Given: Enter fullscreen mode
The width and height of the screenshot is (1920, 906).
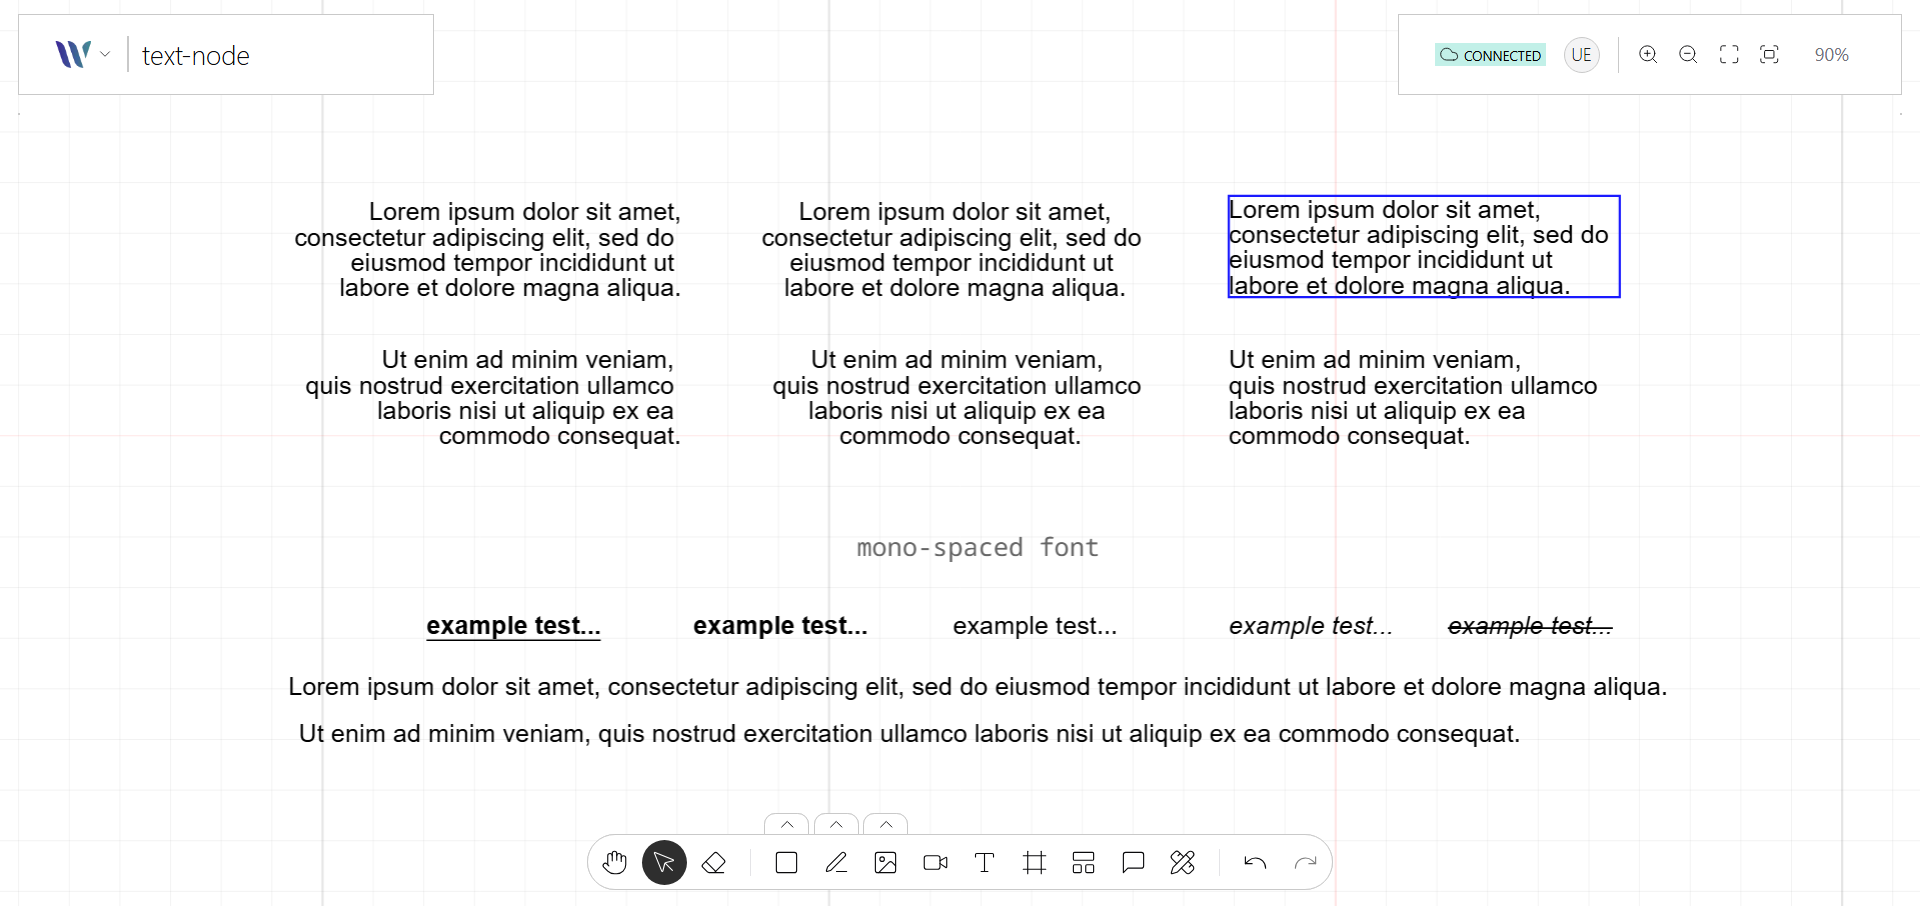Looking at the screenshot, I should [1729, 55].
